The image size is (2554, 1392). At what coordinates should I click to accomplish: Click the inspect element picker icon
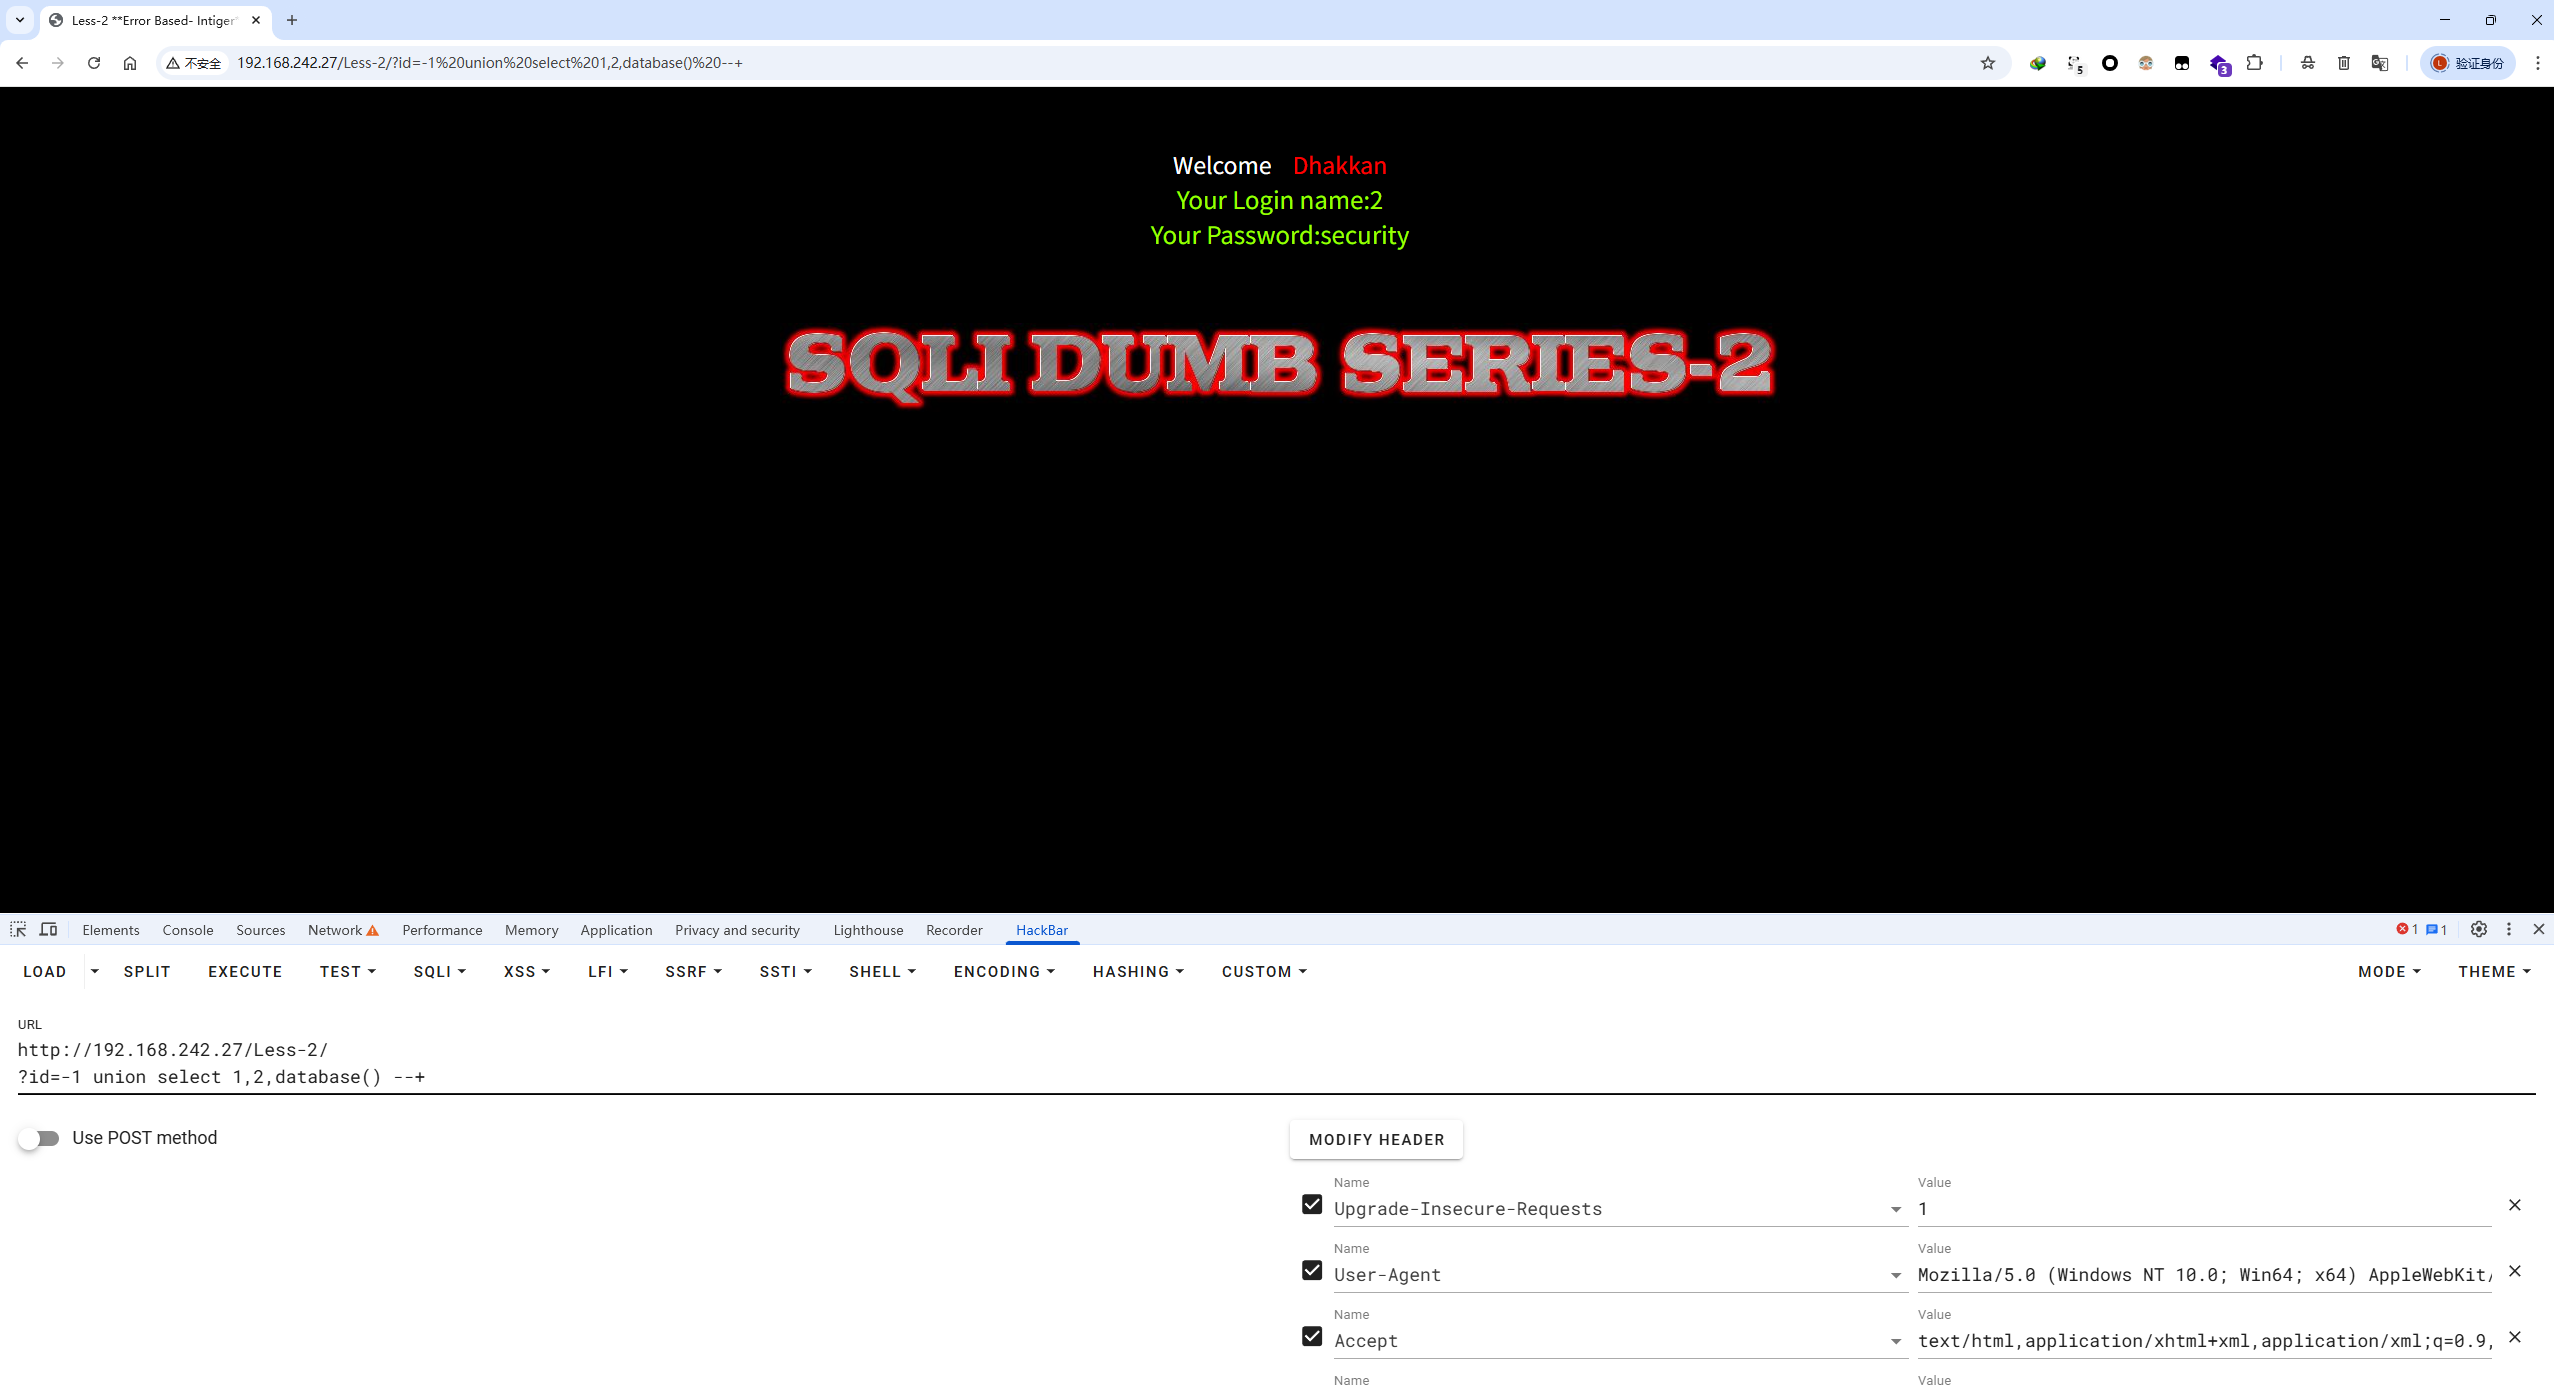[18, 929]
